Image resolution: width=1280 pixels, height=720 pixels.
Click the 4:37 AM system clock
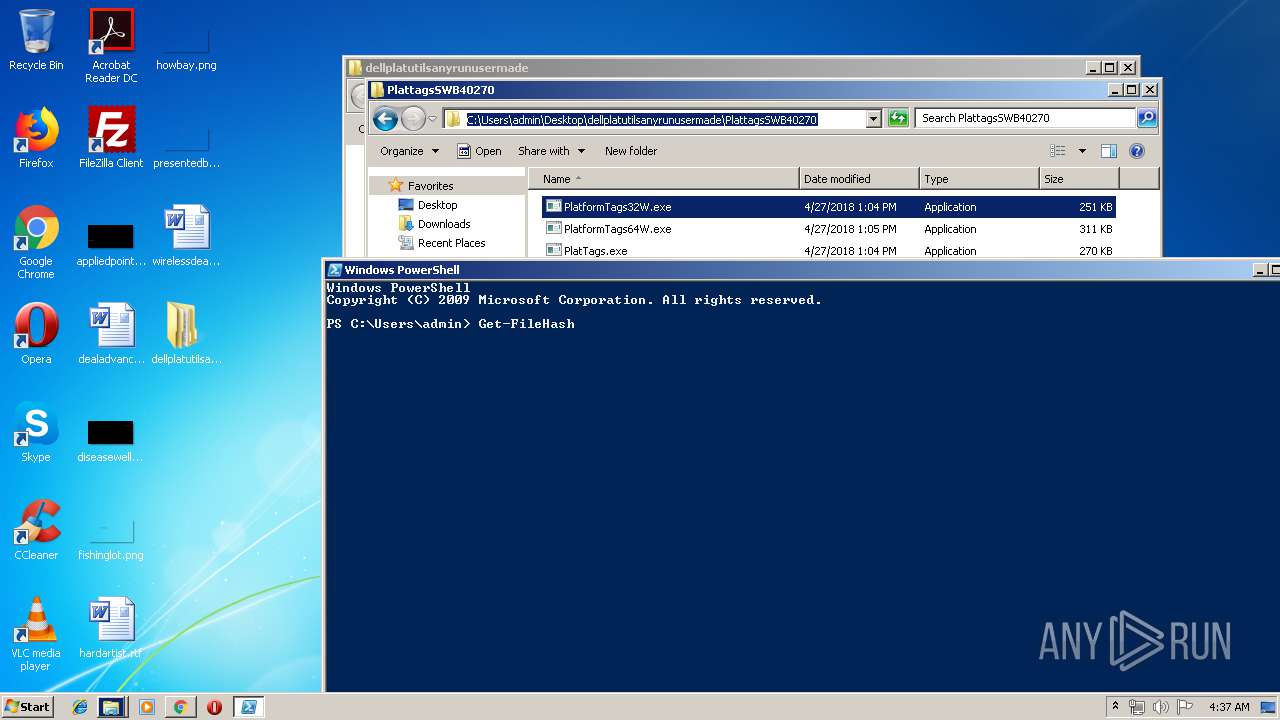[x=1229, y=707]
